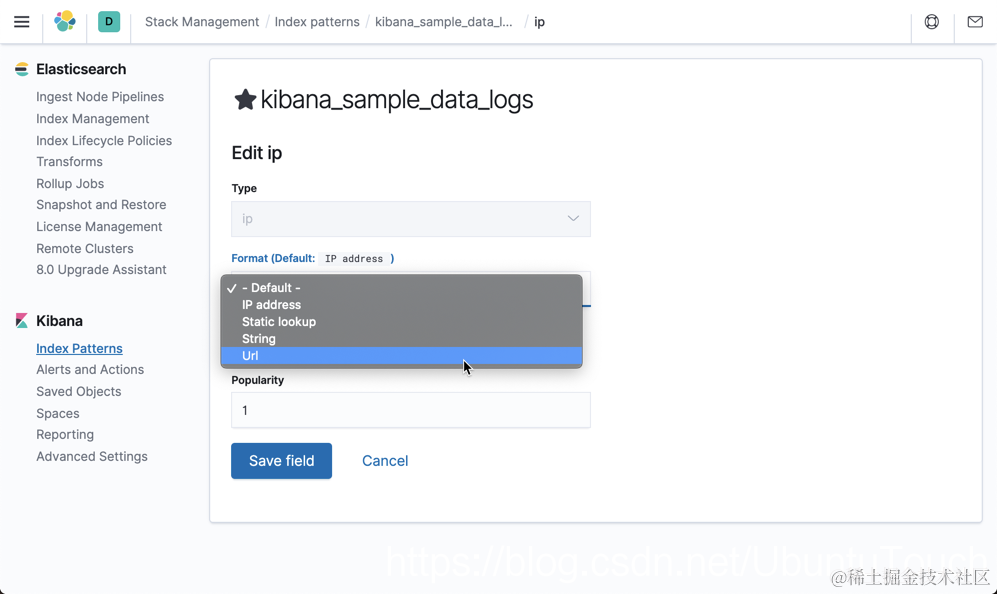Open the help lifebuoy icon

coord(932,22)
